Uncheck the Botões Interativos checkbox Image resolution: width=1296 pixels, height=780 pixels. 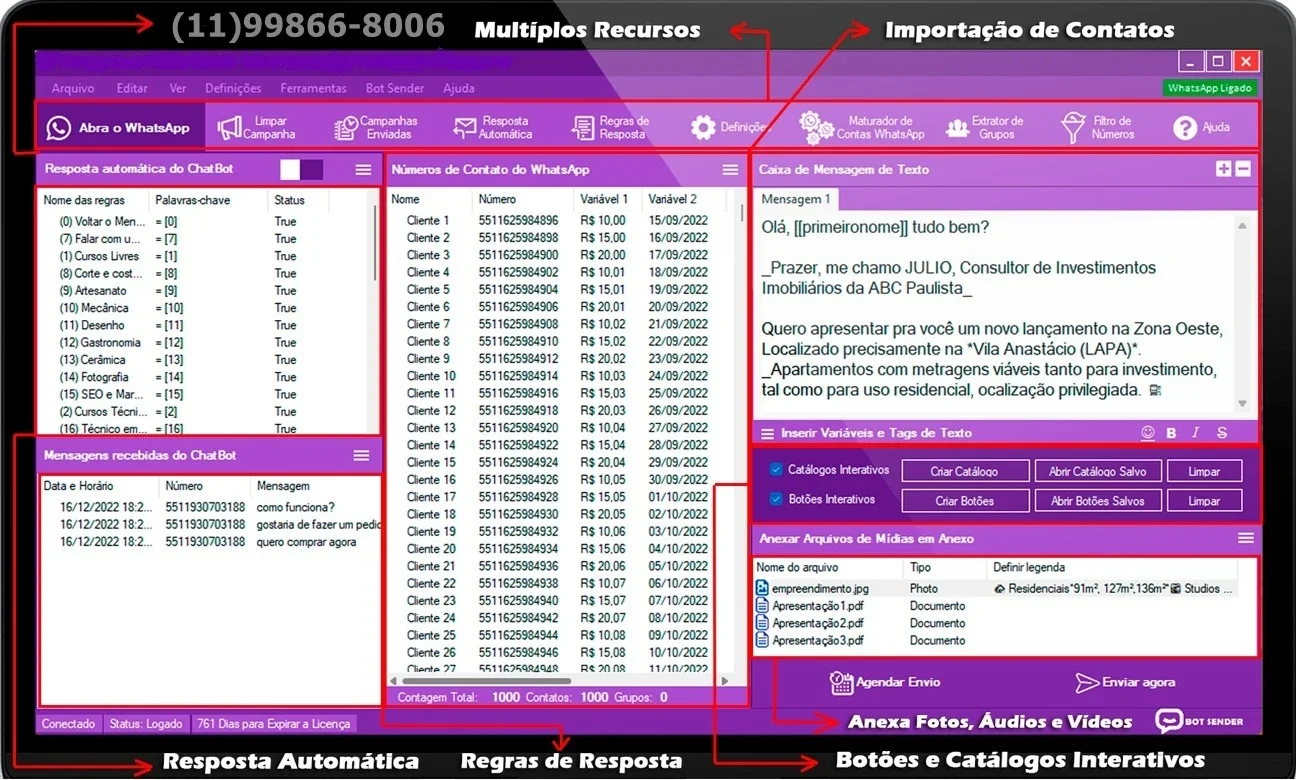[776, 499]
